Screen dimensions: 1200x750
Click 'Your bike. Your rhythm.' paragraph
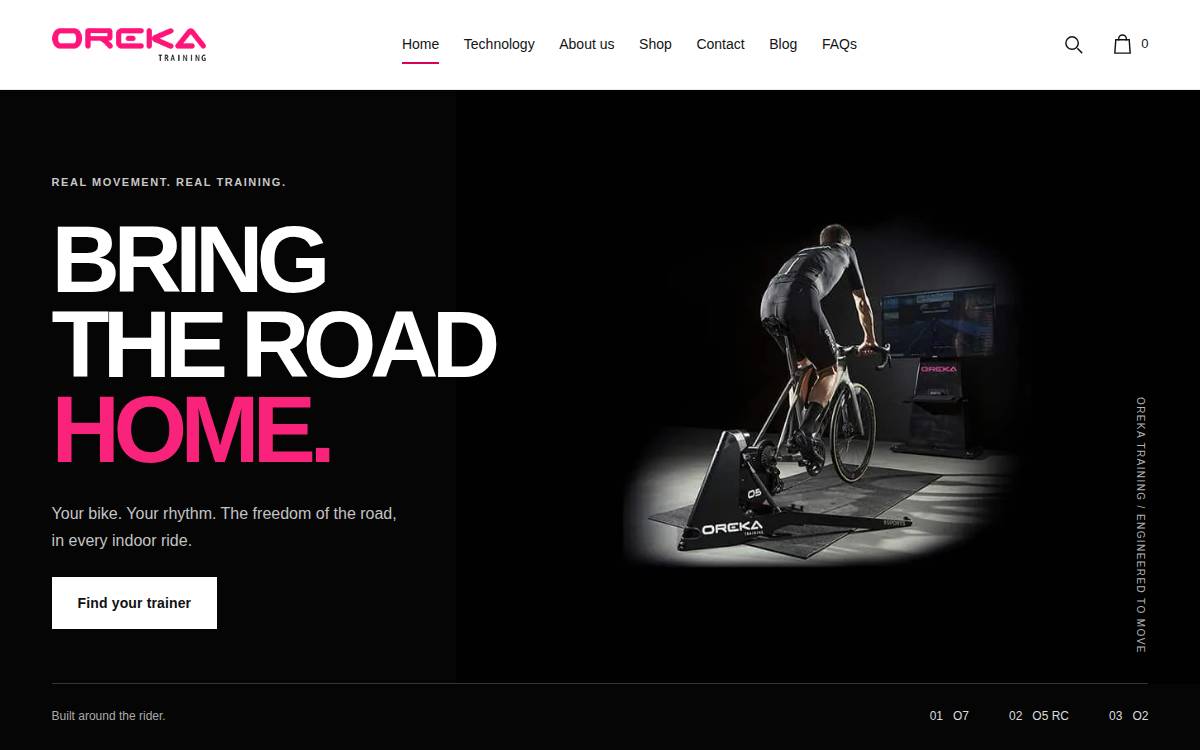click(x=224, y=527)
